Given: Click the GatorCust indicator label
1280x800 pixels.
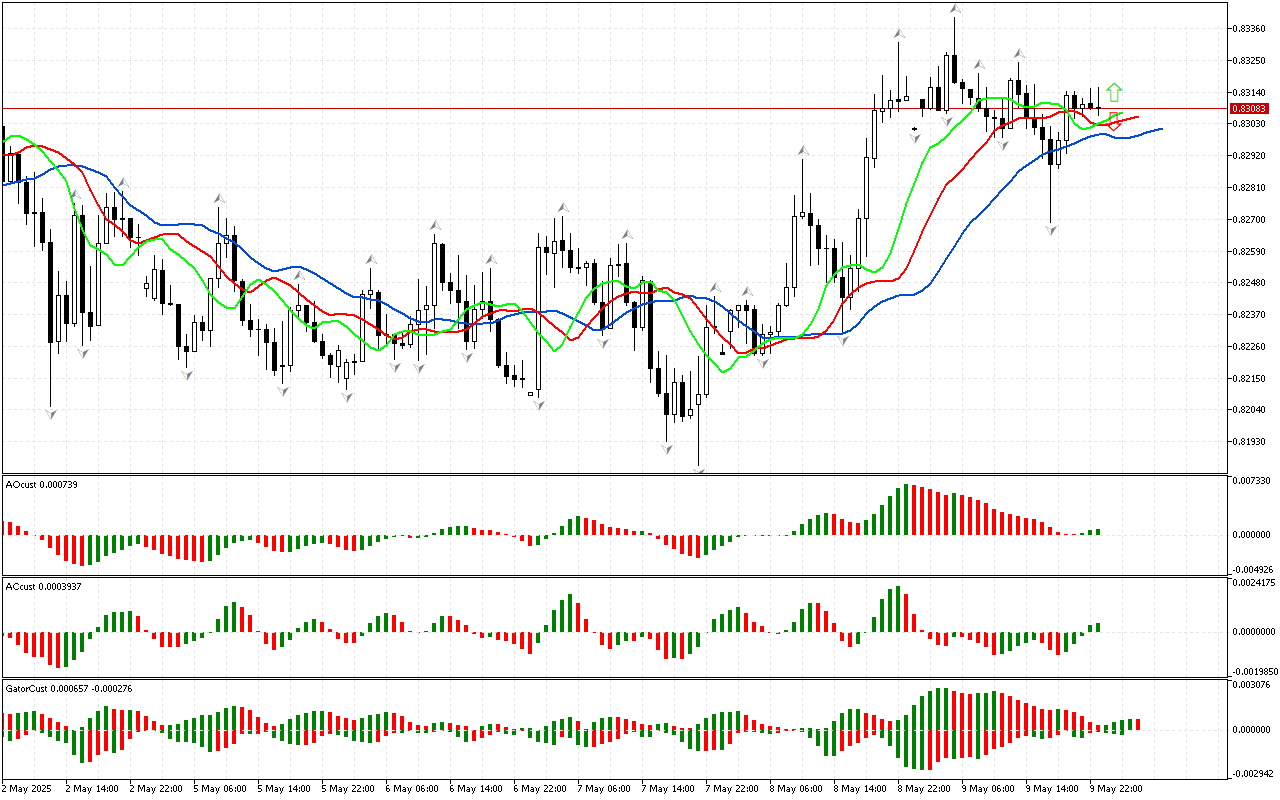Looking at the screenshot, I should (x=68, y=688).
